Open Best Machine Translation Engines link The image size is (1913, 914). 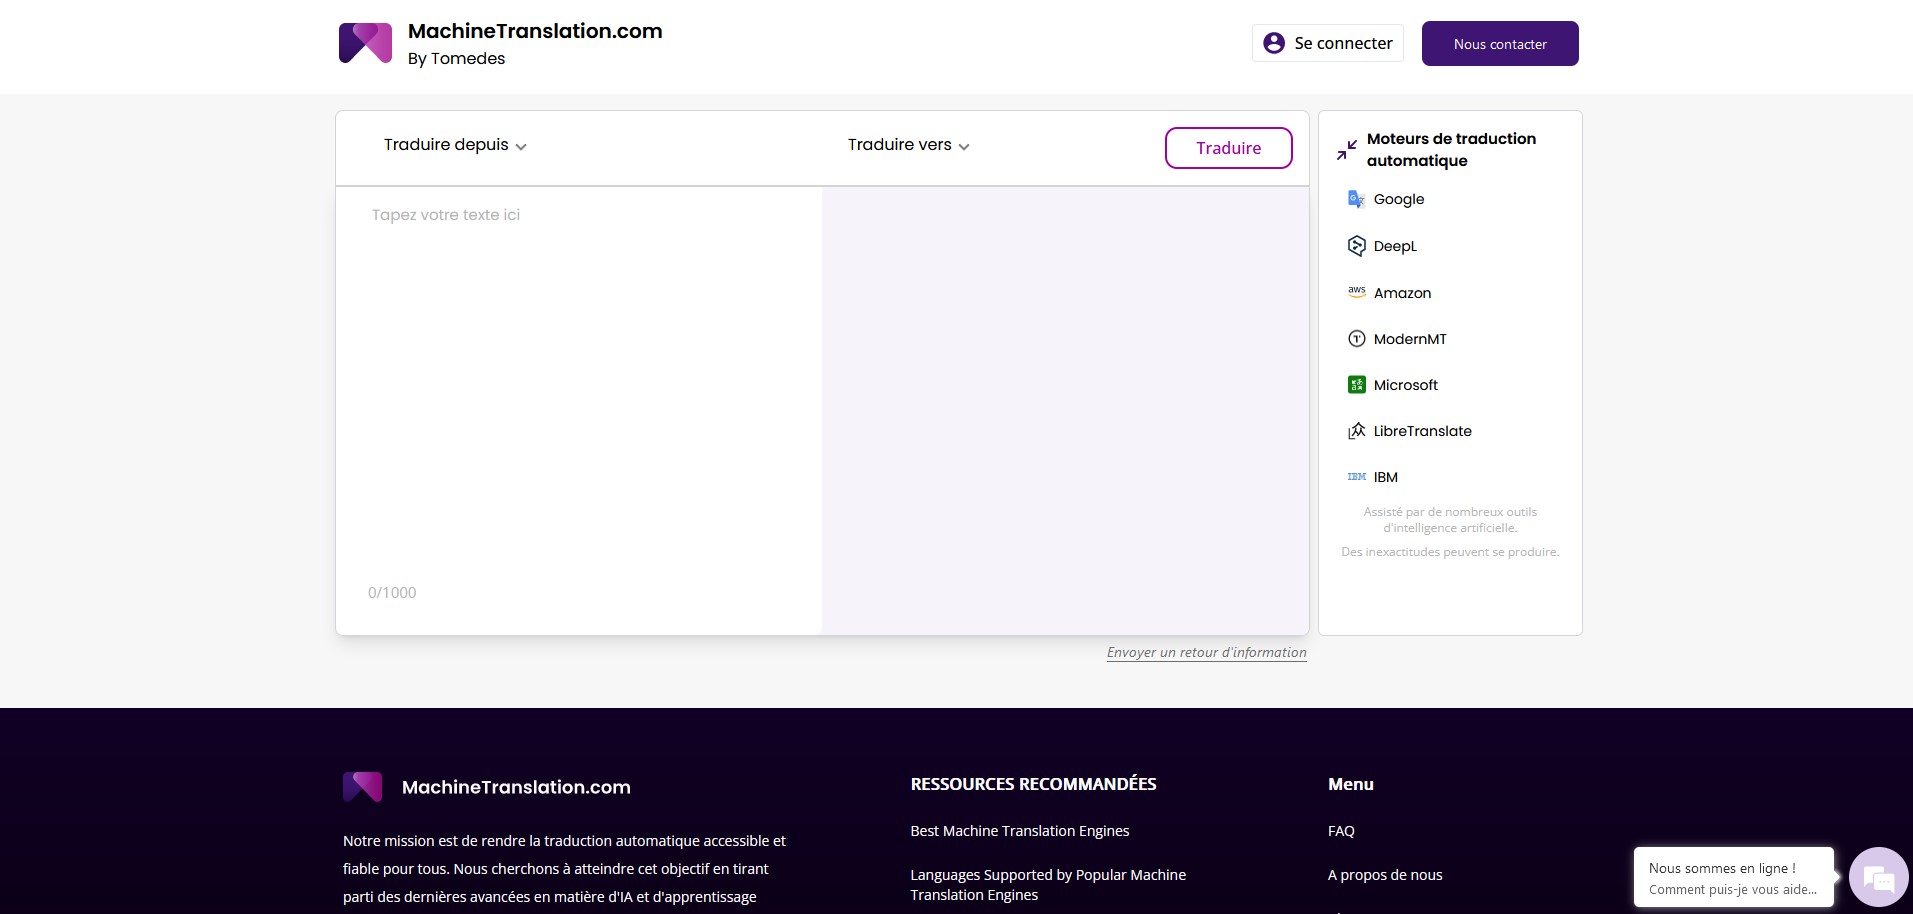point(1019,831)
